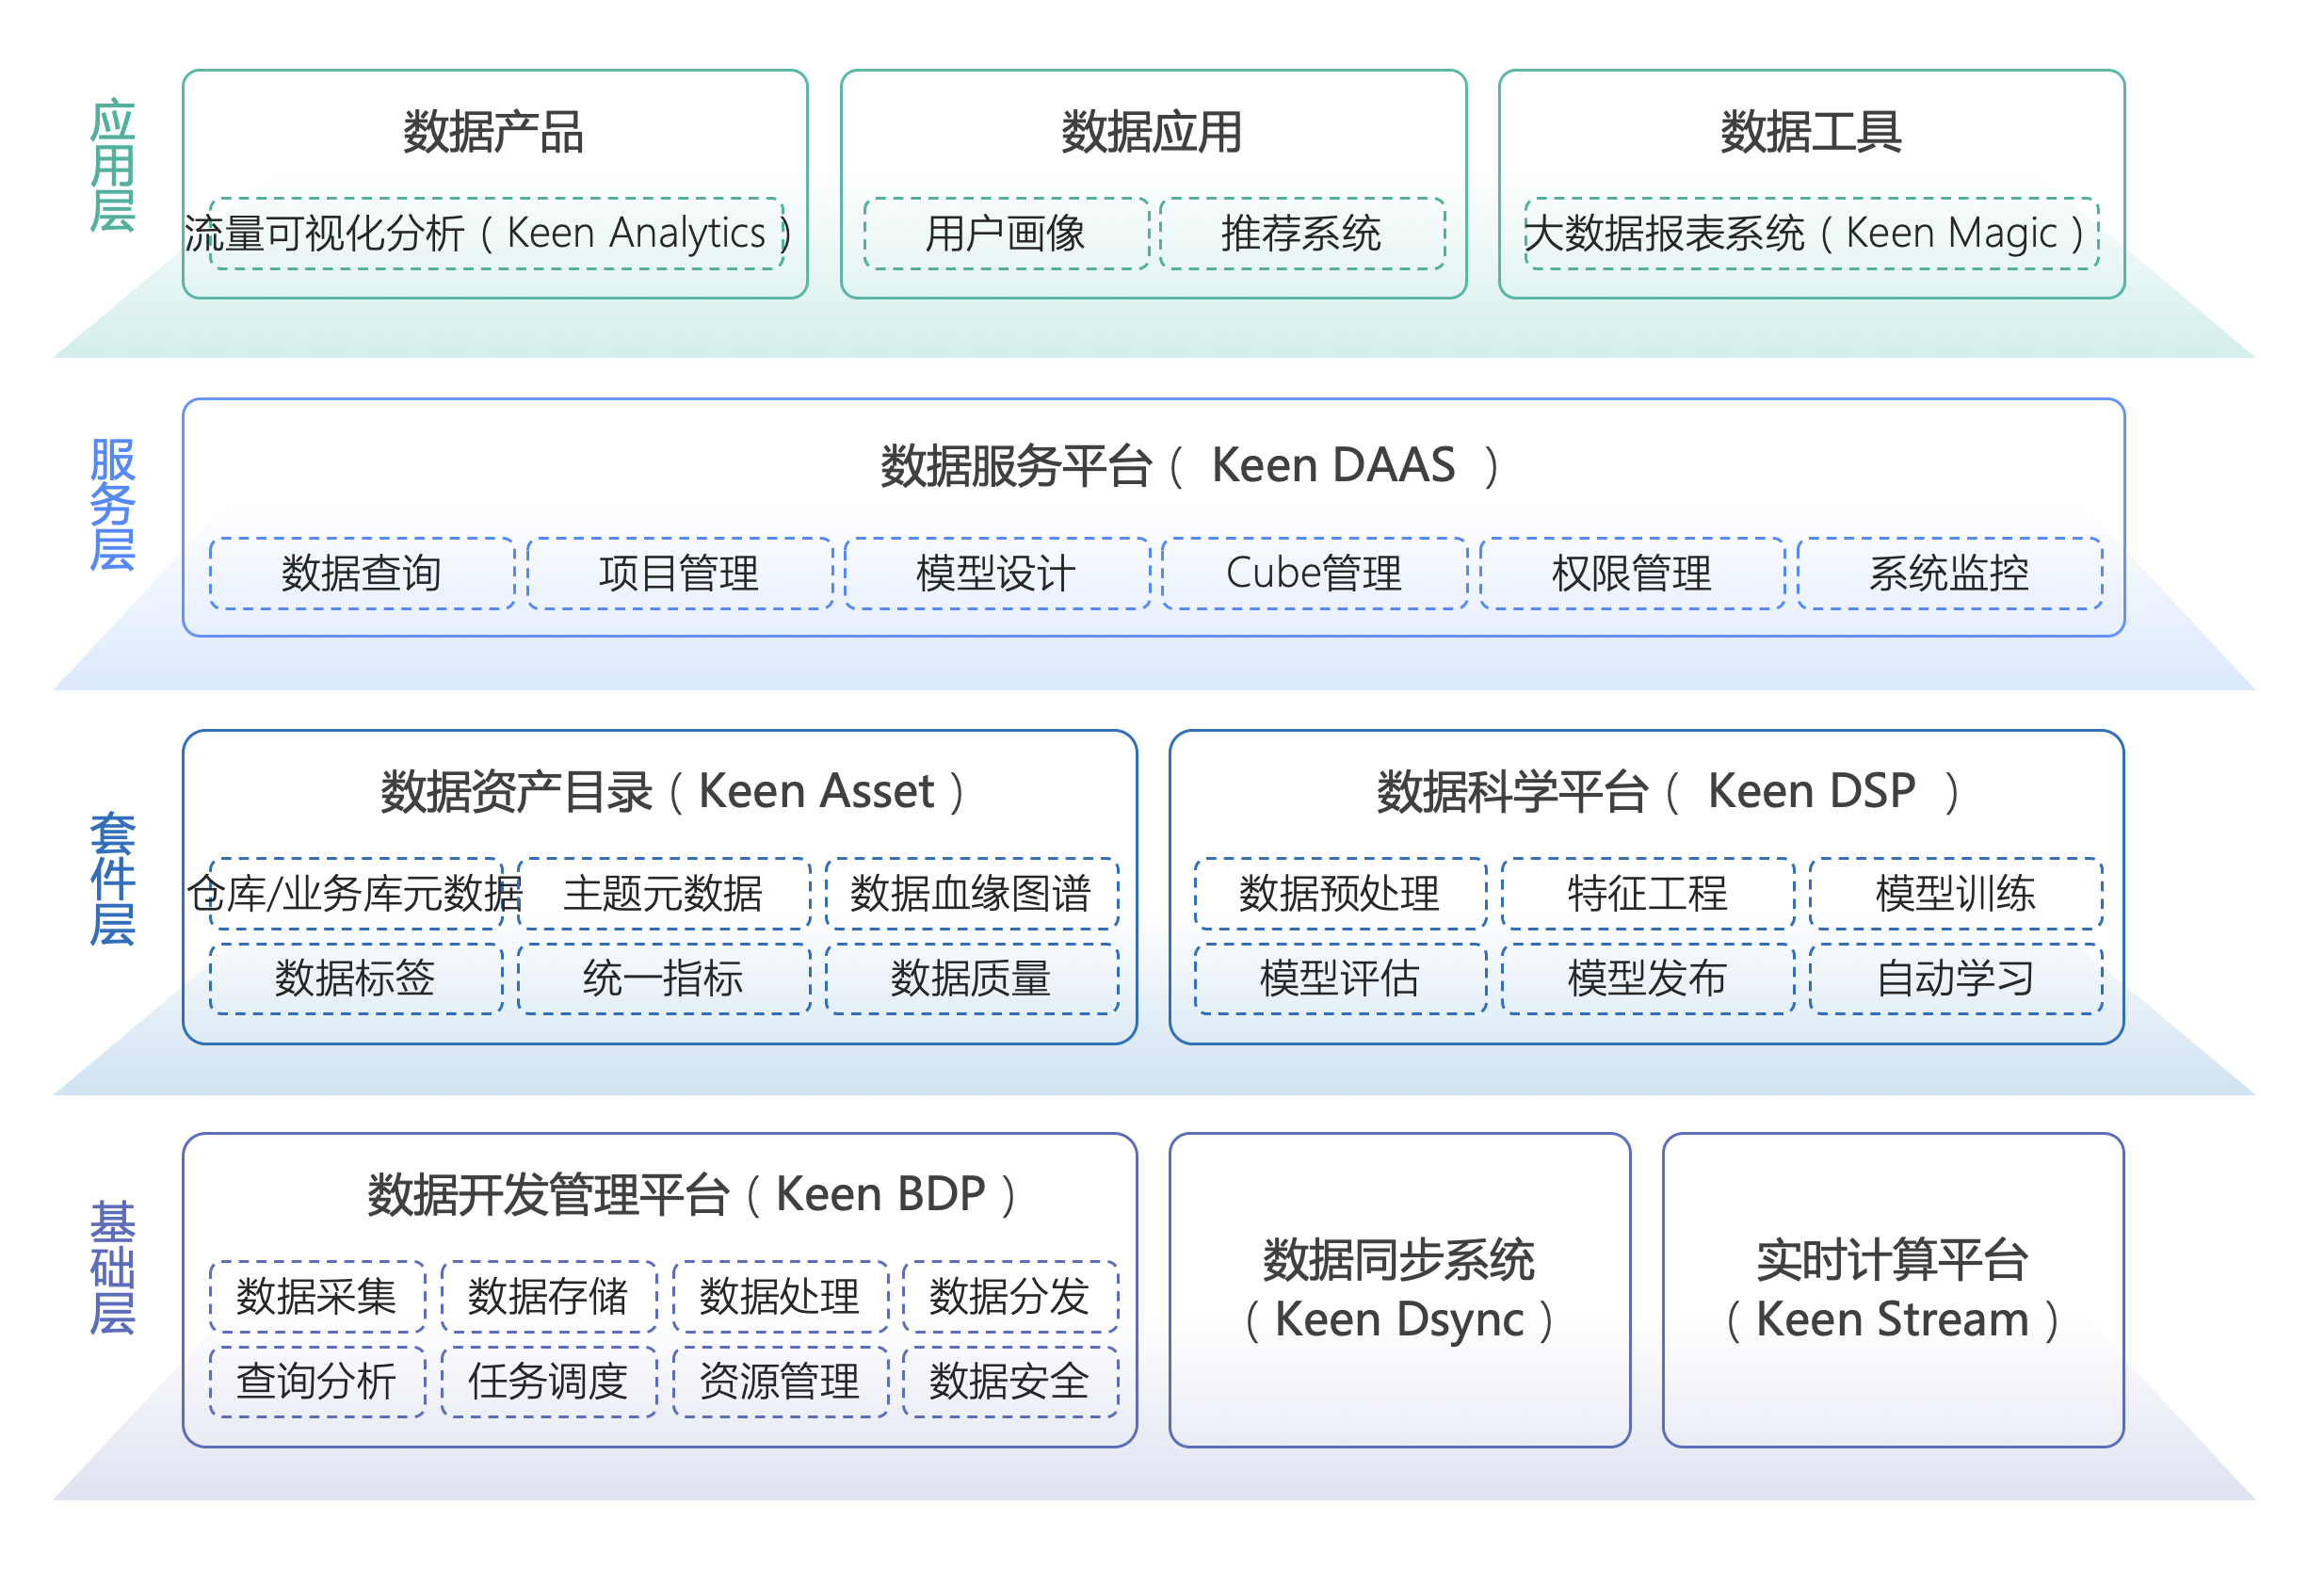Click the 统一指标 box
This screenshot has width=2324, height=1569.
coord(664,978)
